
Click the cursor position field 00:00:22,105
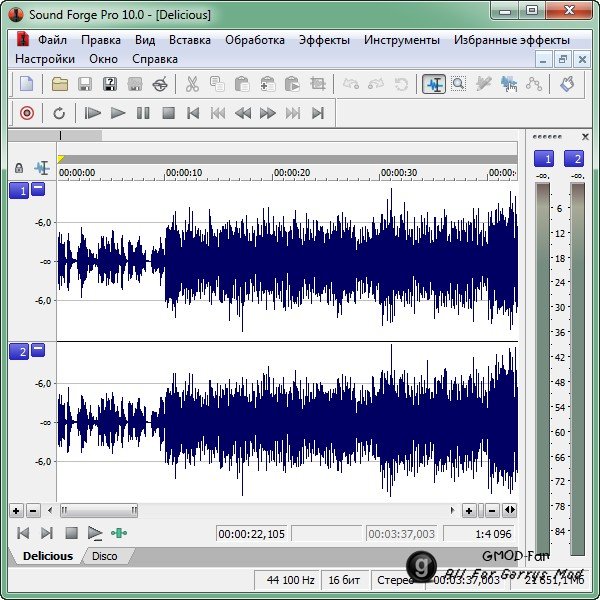(251, 534)
